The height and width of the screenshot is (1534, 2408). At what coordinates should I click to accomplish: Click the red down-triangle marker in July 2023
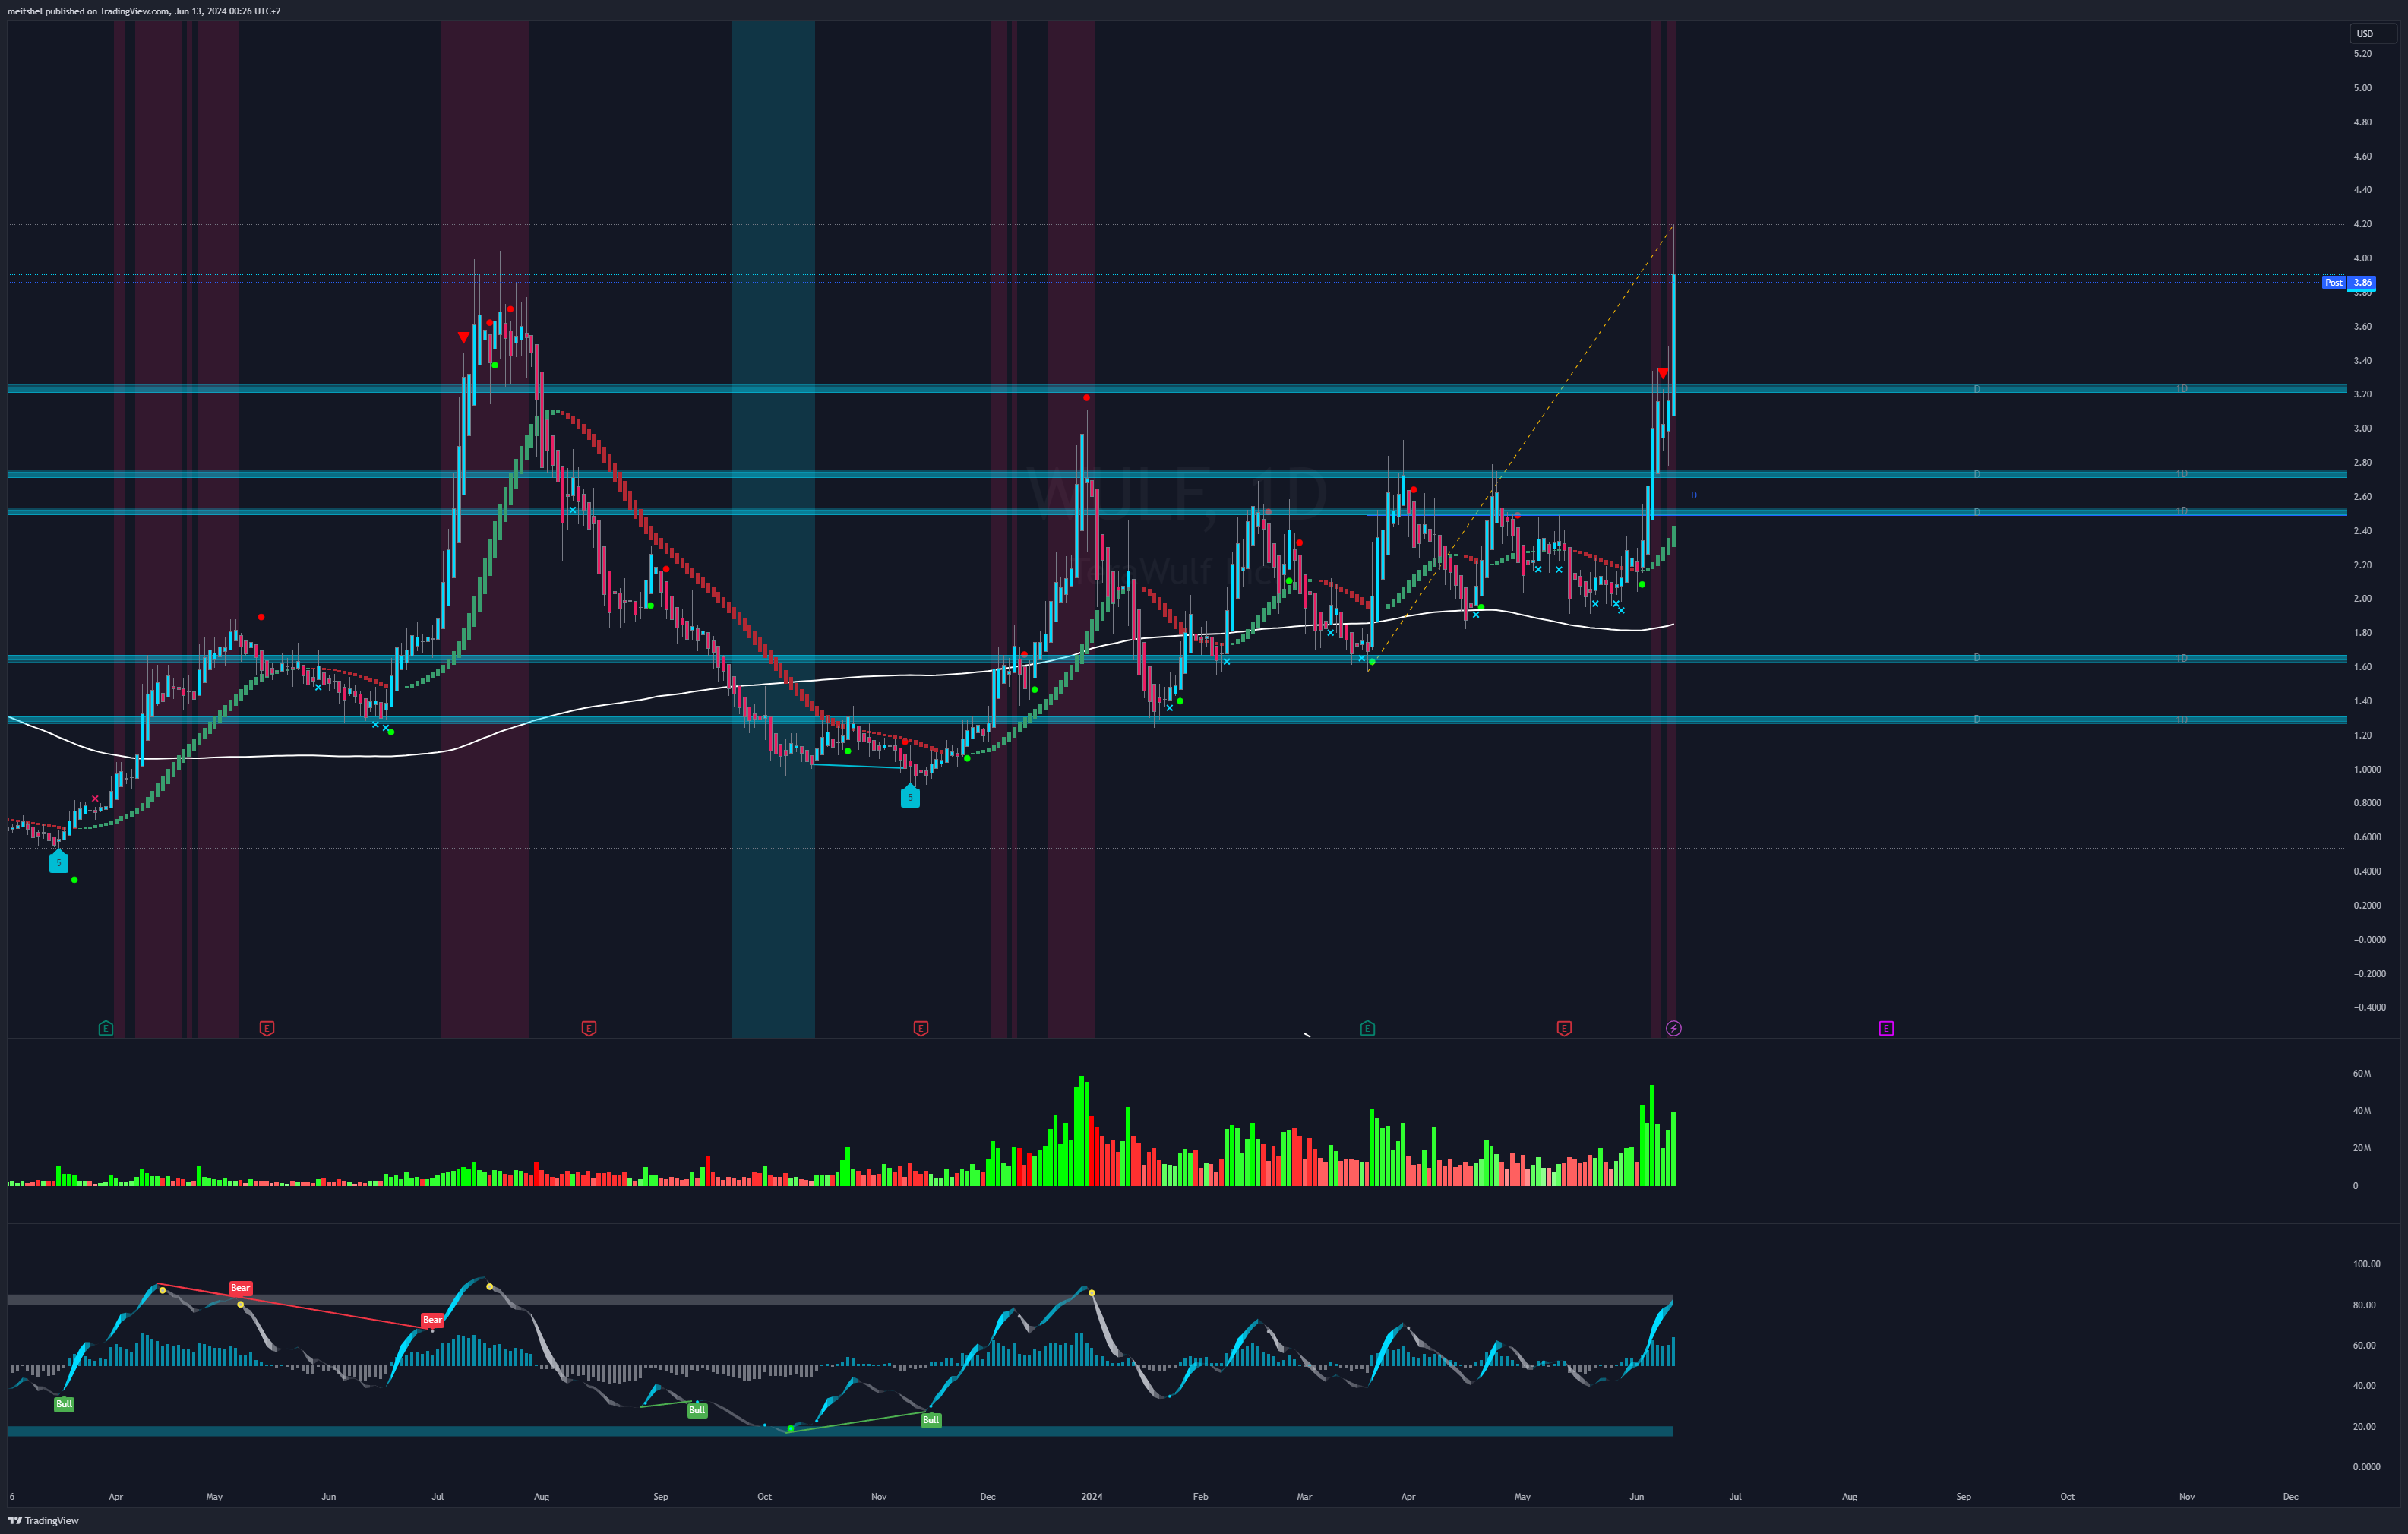click(x=463, y=338)
